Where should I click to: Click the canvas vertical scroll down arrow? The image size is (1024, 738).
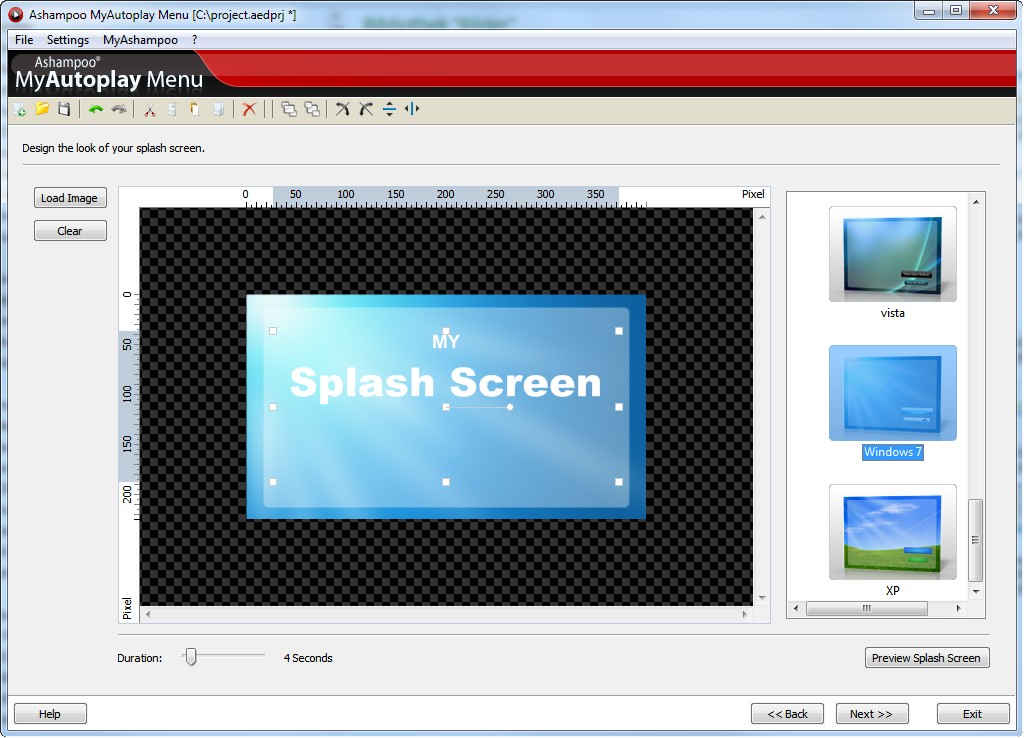762,598
